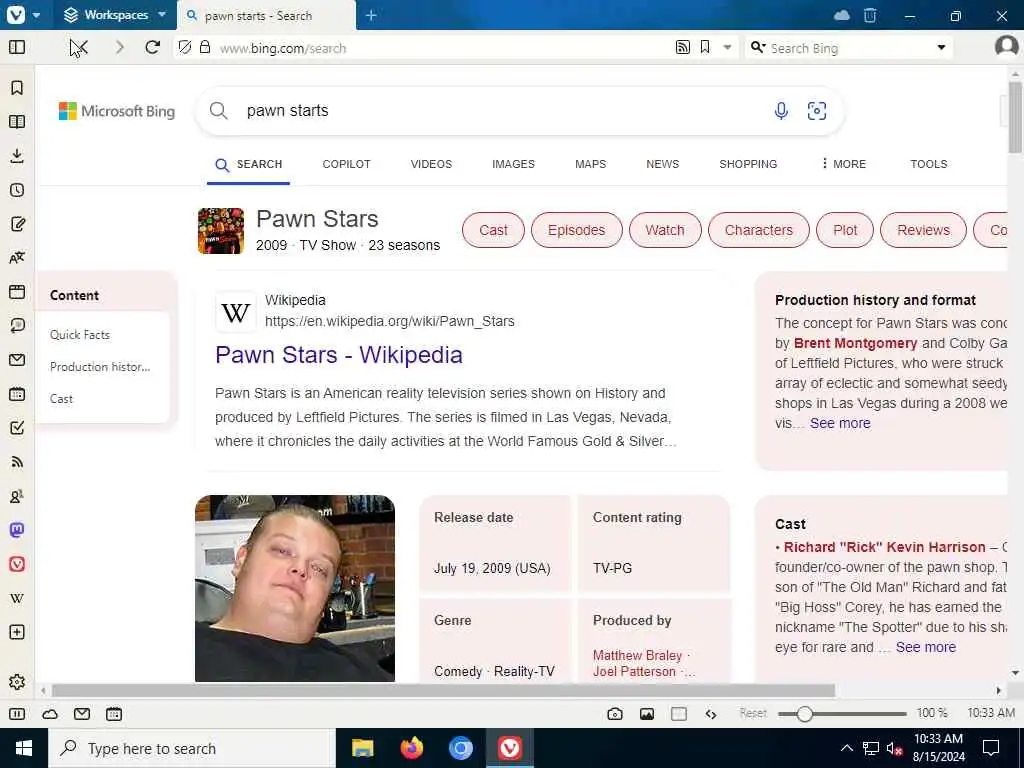Image resolution: width=1024 pixels, height=768 pixels.
Task: Open the synced tabs cloud icon
Action: point(842,15)
